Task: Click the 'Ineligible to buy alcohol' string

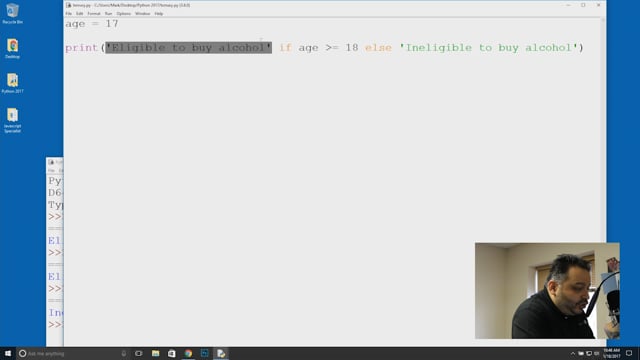Action: (x=488, y=48)
